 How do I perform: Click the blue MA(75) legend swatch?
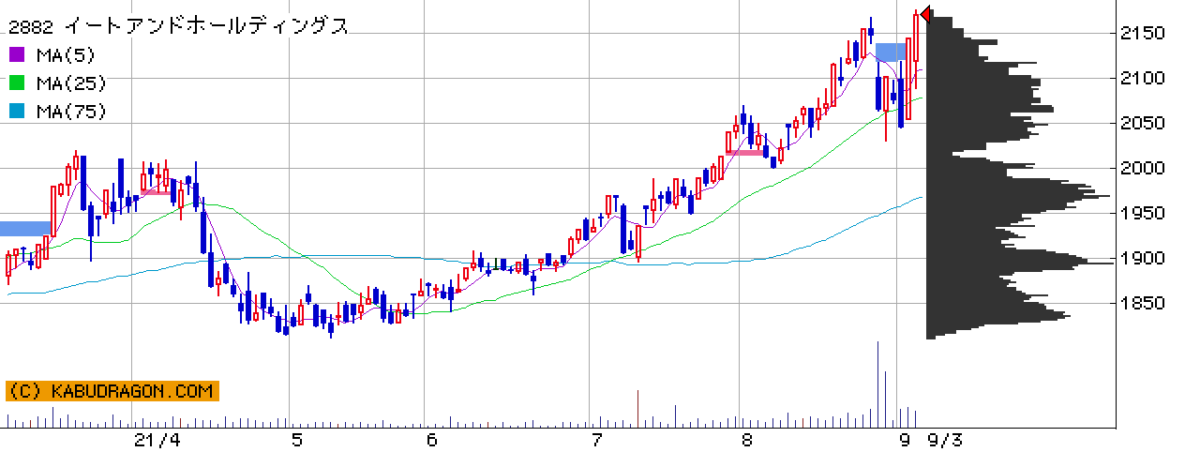16,111
